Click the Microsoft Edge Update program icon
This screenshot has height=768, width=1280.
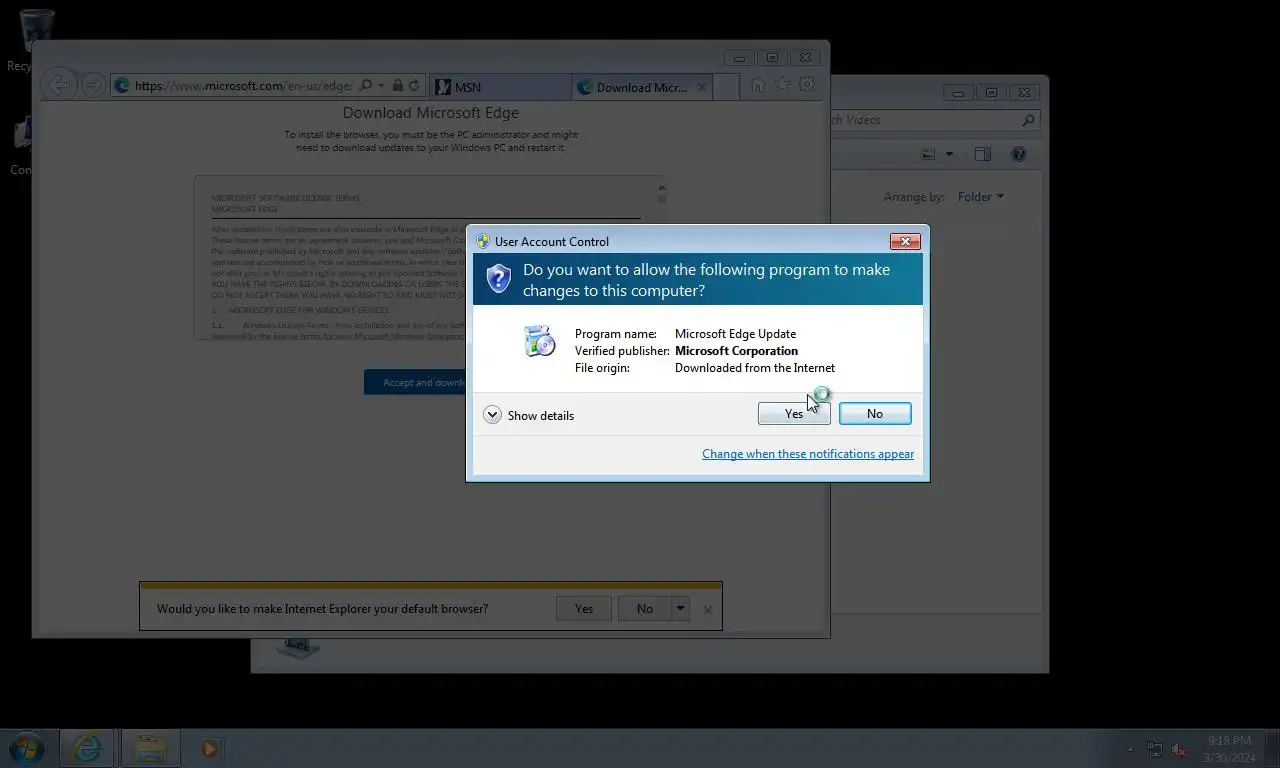click(539, 341)
